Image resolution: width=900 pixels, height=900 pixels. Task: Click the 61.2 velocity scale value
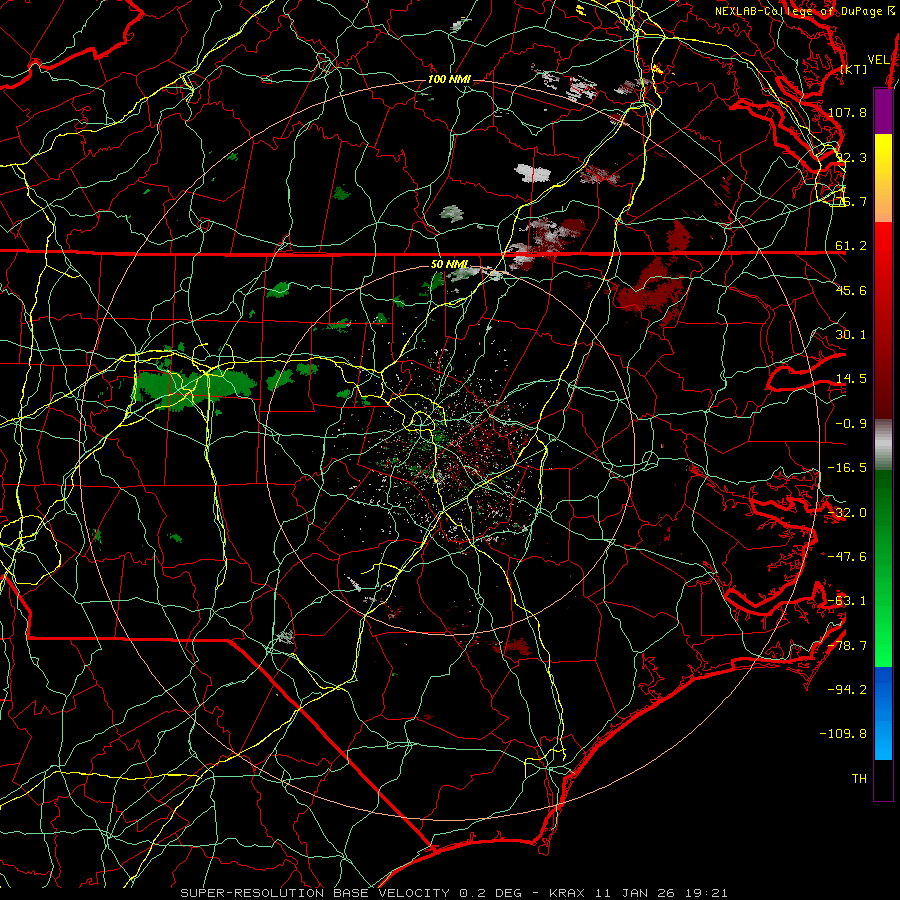pos(851,246)
